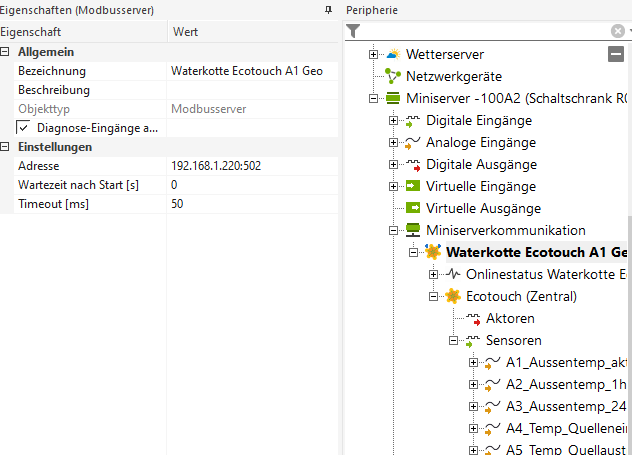
Task: Collapse the Allgemein property group
Action: 7,52
